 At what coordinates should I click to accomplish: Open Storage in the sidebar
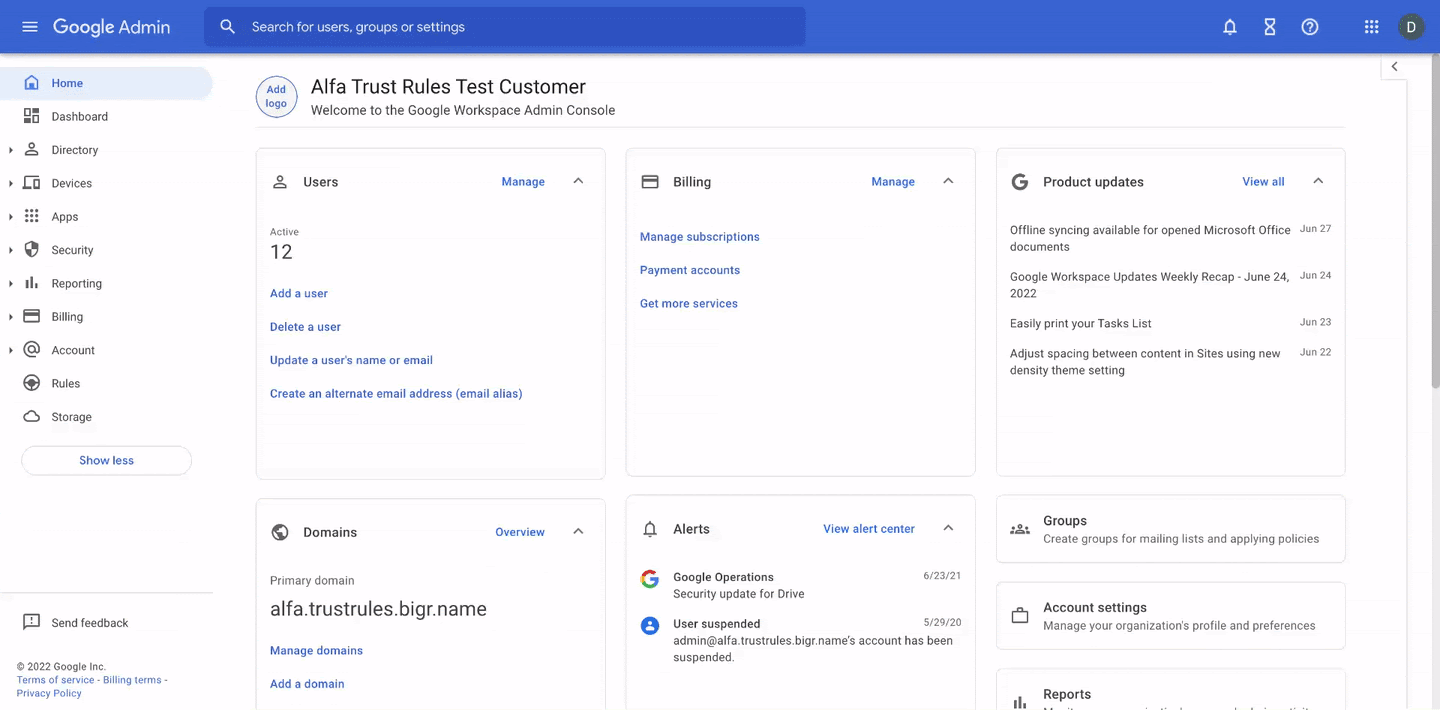[106, 417]
